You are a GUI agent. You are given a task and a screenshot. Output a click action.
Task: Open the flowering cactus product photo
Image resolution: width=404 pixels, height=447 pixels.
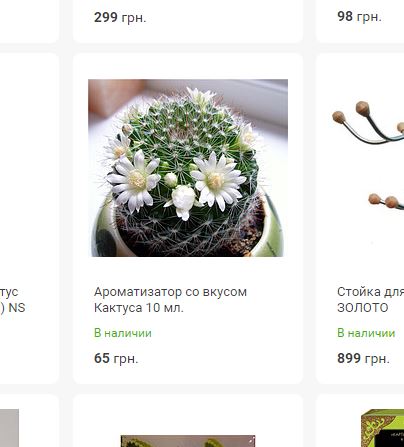click(188, 168)
